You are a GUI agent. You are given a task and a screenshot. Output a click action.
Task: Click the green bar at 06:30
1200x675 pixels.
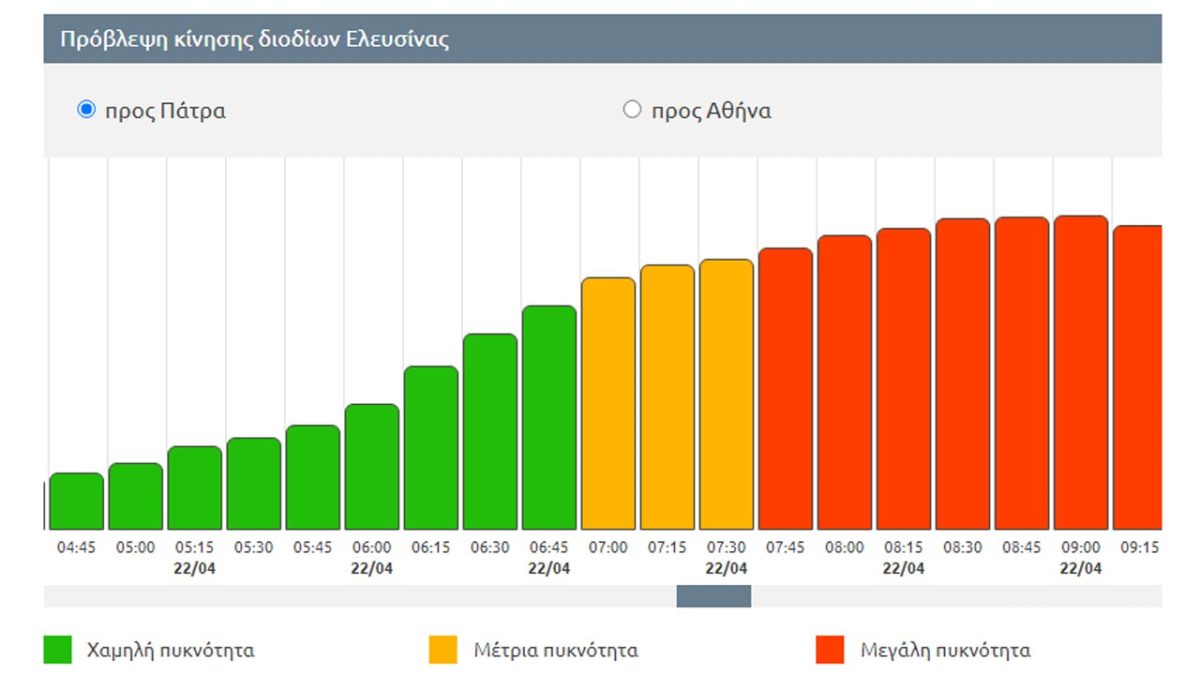pos(490,432)
